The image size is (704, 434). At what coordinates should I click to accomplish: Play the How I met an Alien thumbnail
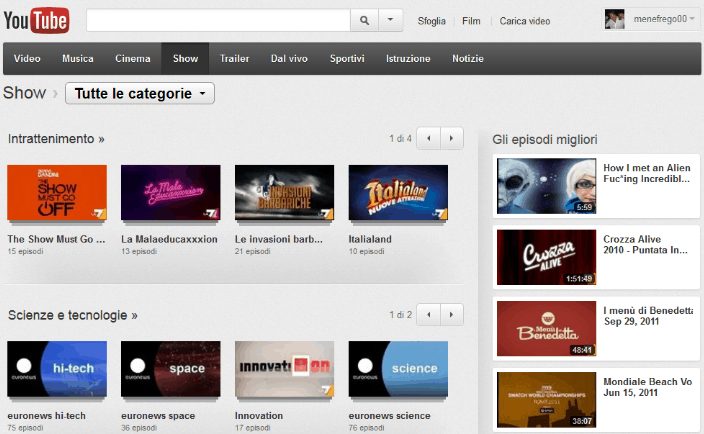[546, 186]
